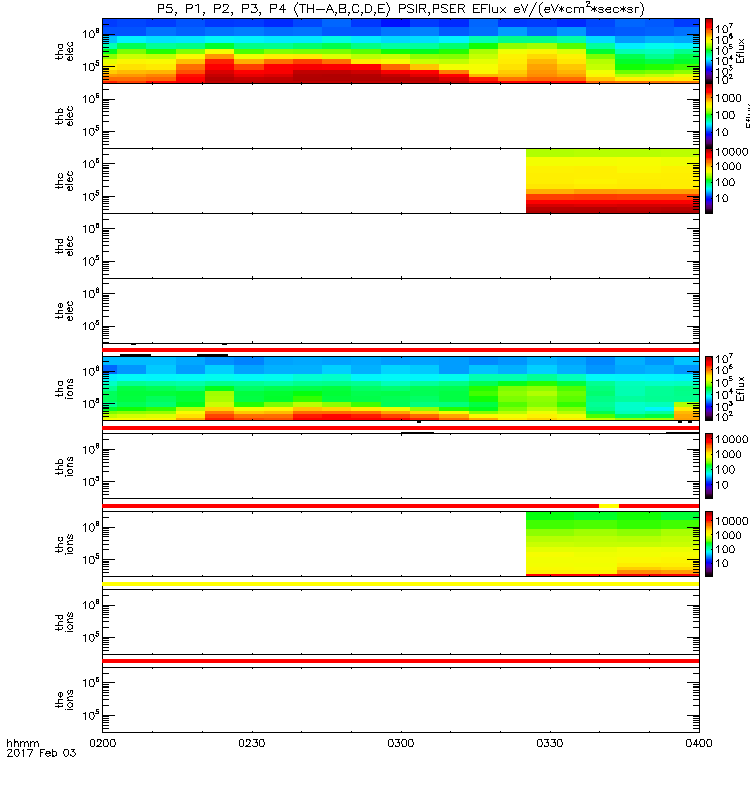
Task: Select the 'thd ions' panel axis label
Action: coord(64,622)
